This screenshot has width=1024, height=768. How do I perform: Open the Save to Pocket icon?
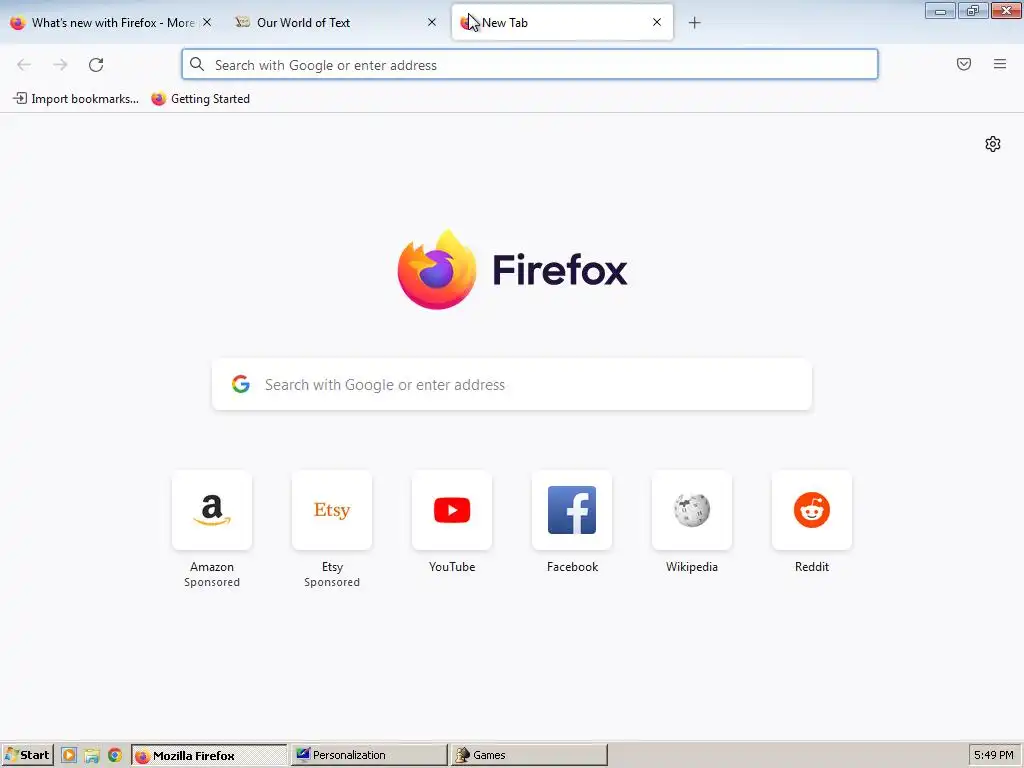[964, 64]
